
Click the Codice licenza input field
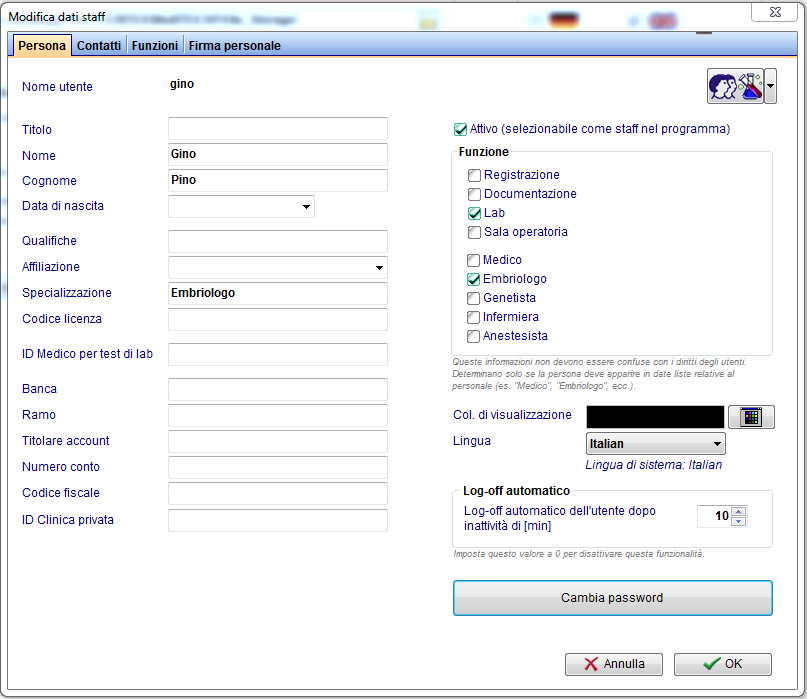pyautogui.click(x=278, y=319)
